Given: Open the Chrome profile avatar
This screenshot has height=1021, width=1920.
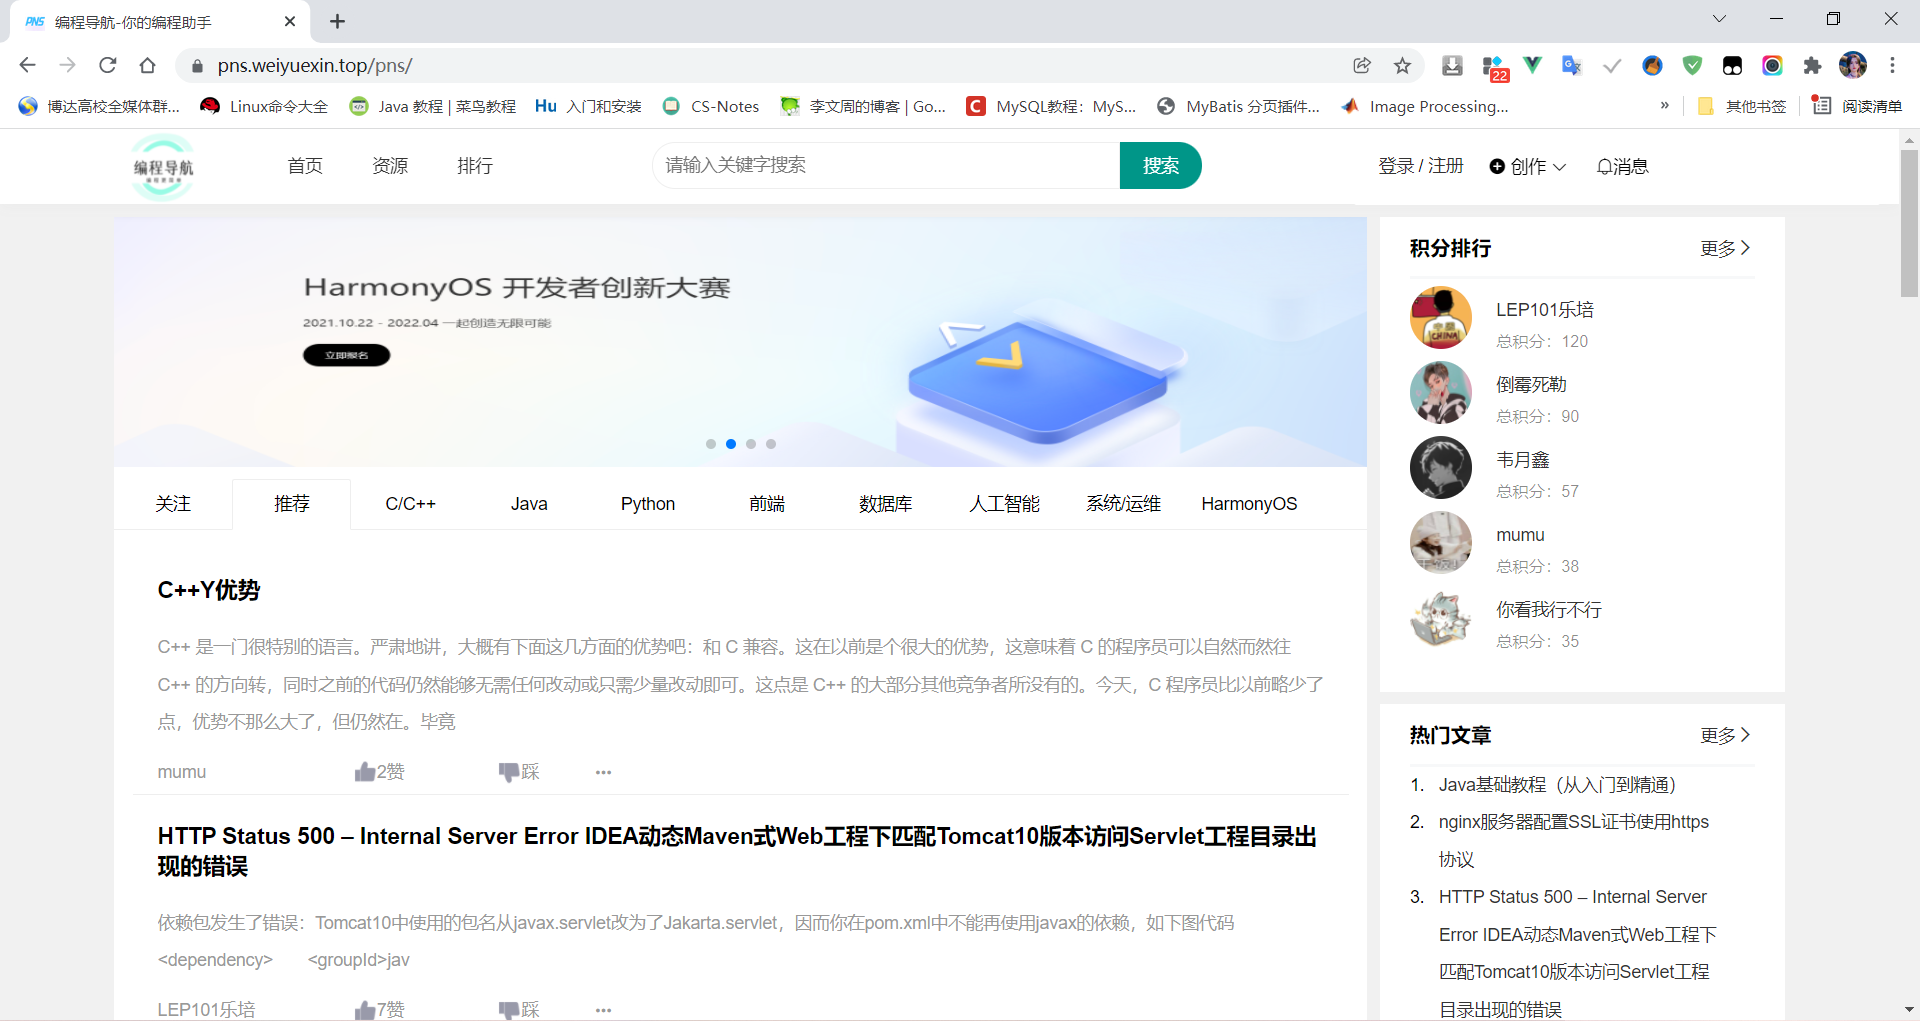Looking at the screenshot, I should click(x=1853, y=65).
